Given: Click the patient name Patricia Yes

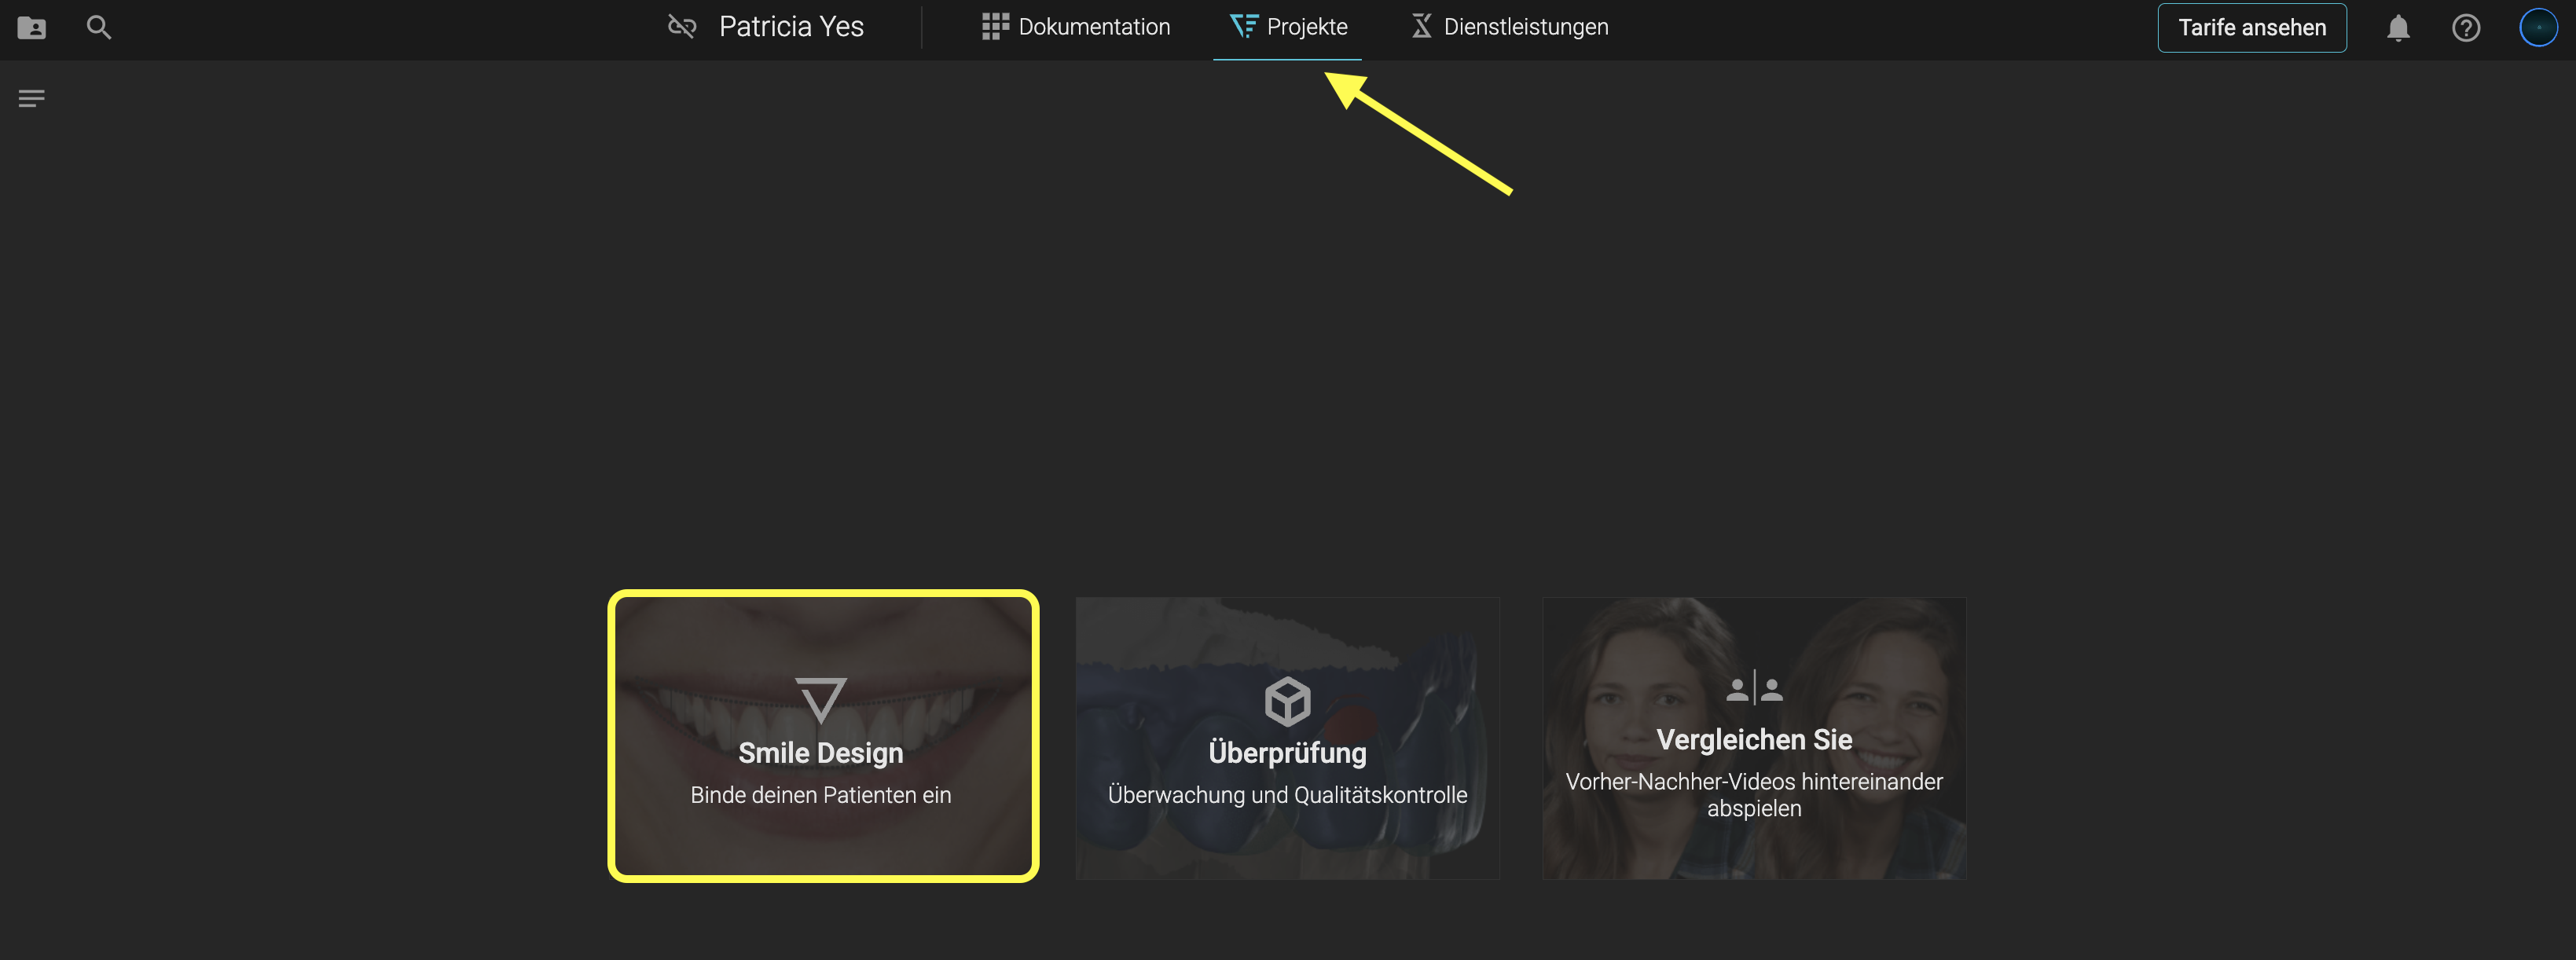Looking at the screenshot, I should 790,27.
